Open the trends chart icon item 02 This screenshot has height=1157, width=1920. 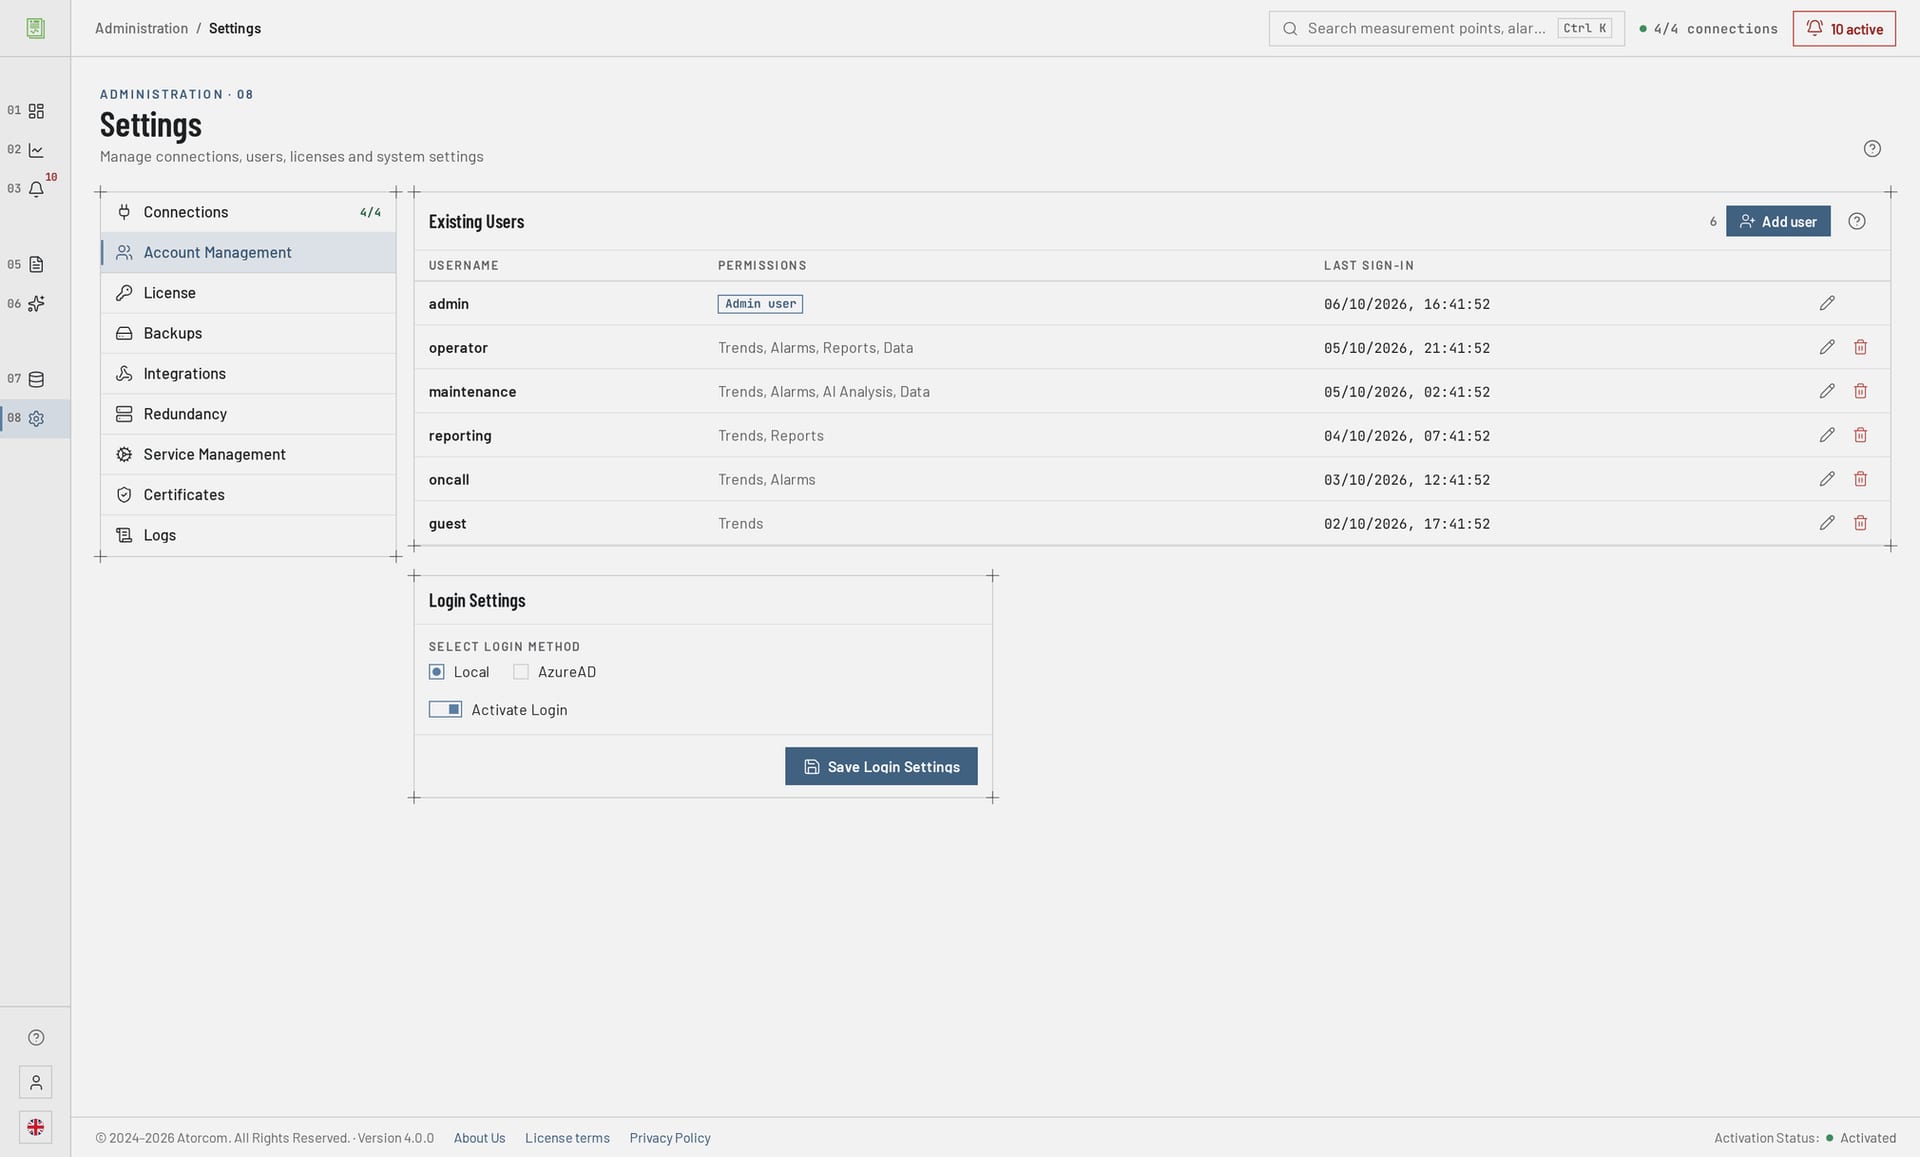coord(36,150)
